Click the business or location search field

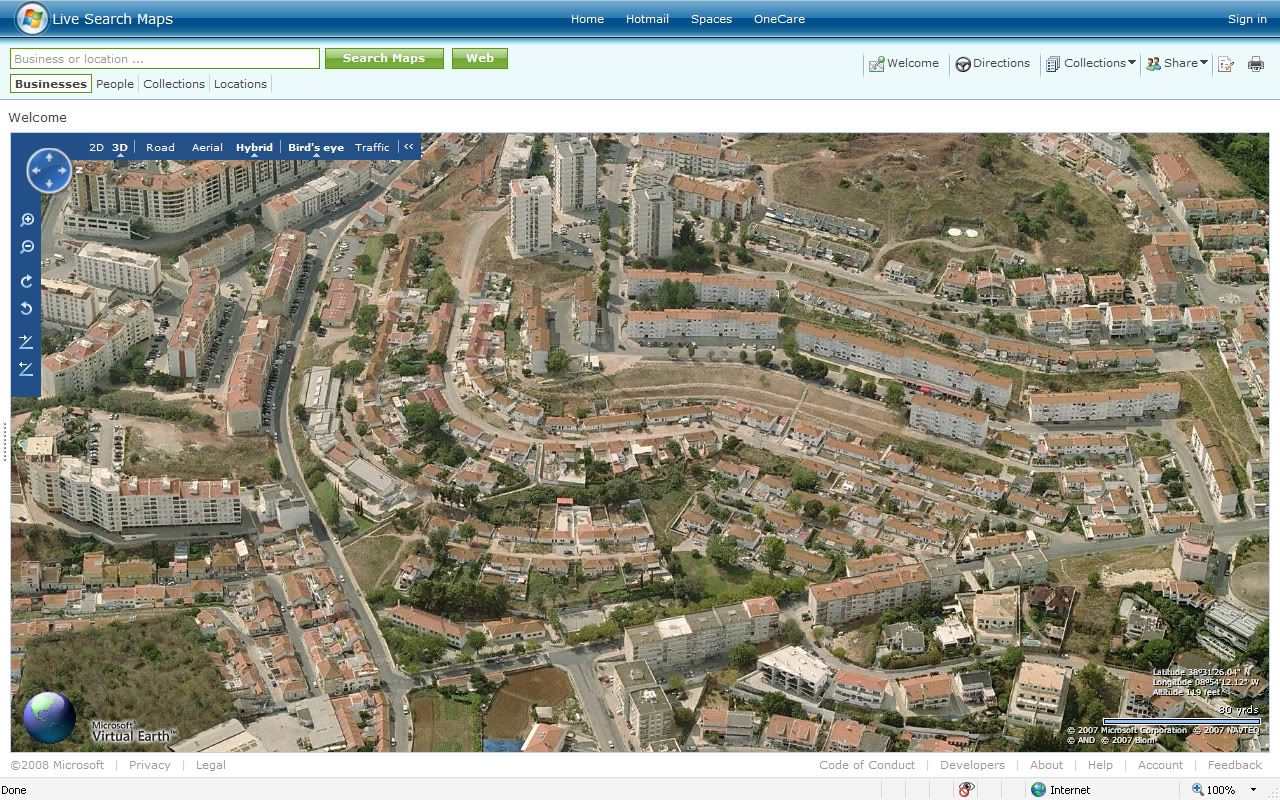[x=165, y=59]
